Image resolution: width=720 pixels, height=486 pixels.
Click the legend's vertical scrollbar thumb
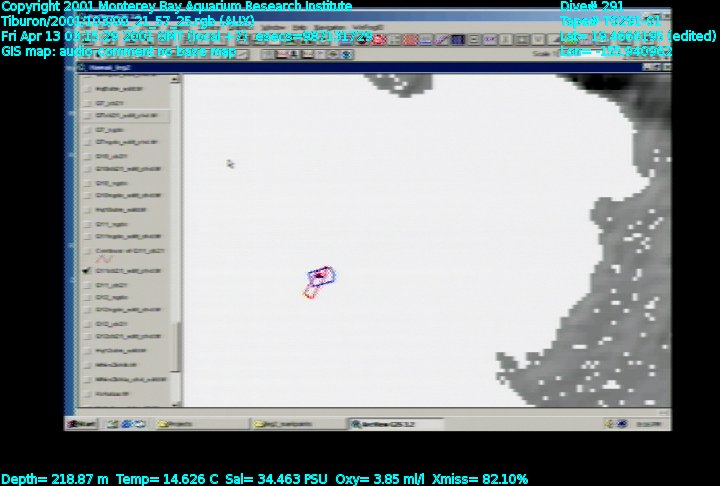178,345
